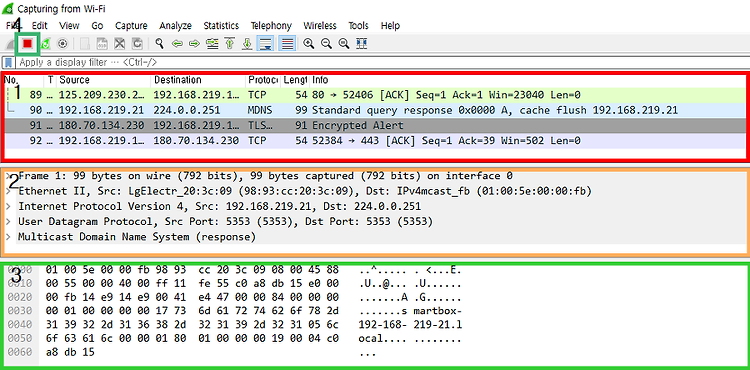Open the Wireless menu
The width and height of the screenshot is (750, 370).
tap(320, 26)
